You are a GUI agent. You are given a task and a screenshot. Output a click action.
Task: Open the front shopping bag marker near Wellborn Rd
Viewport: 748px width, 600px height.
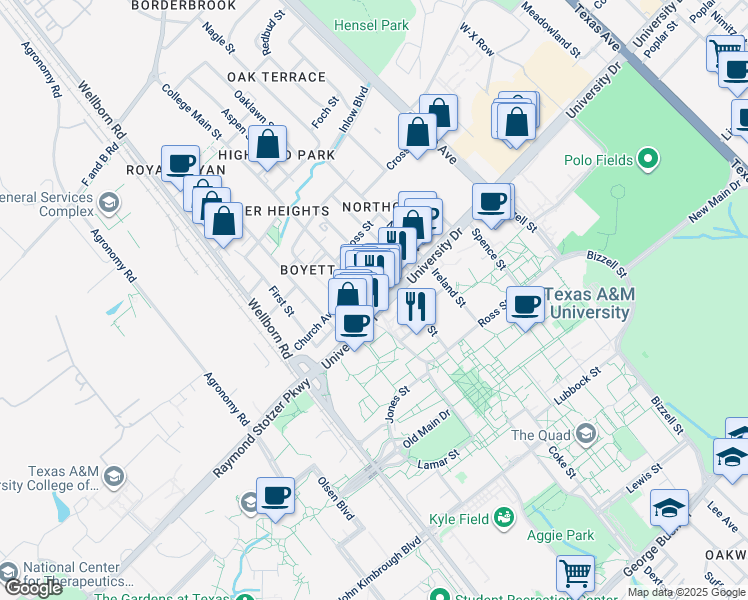[x=223, y=222]
